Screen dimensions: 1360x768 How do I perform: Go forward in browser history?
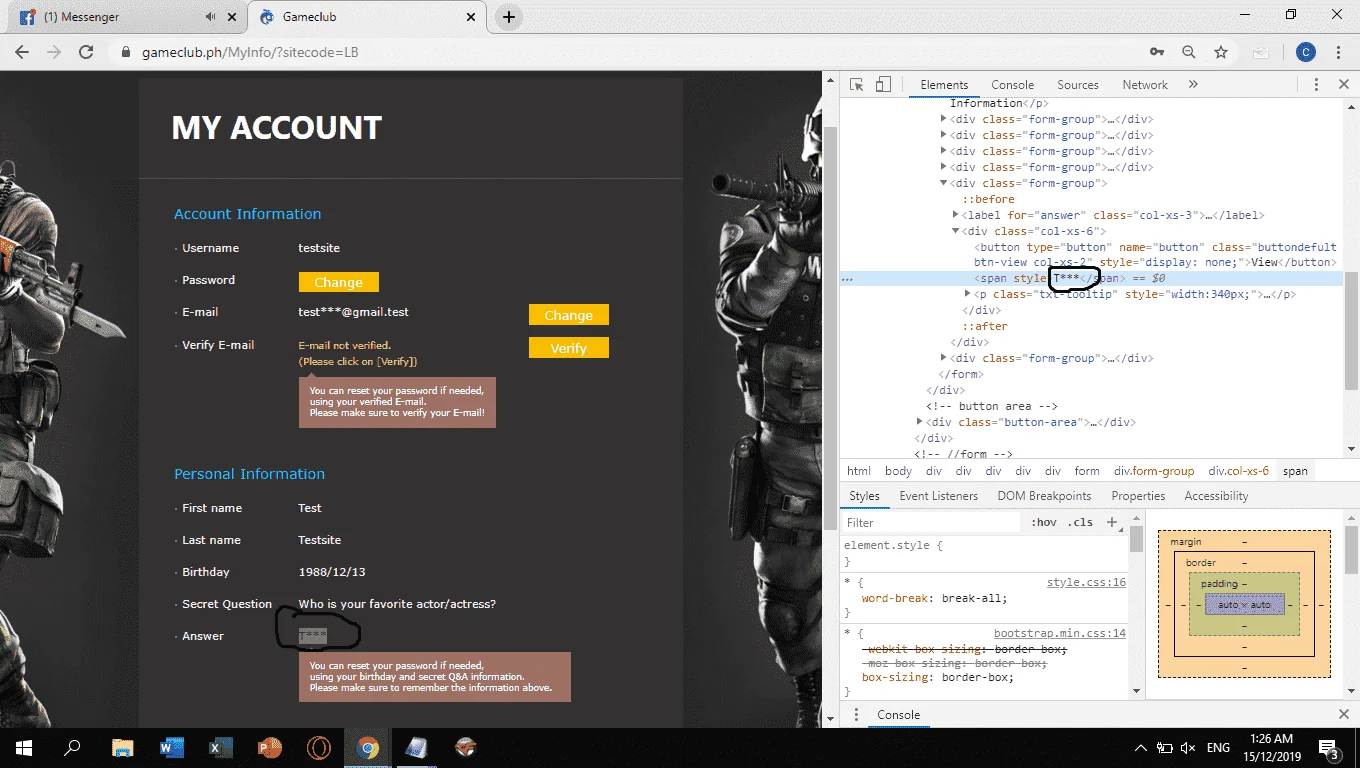(54, 52)
